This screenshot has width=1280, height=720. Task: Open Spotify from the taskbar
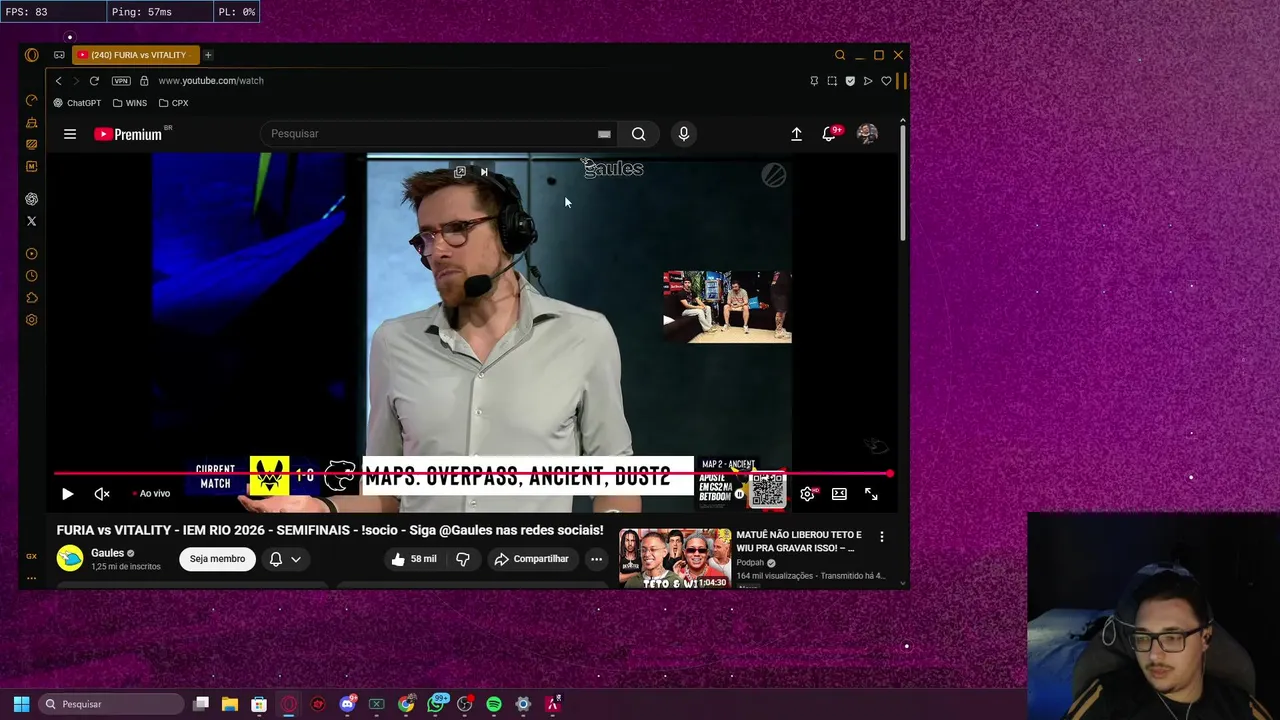coord(494,704)
